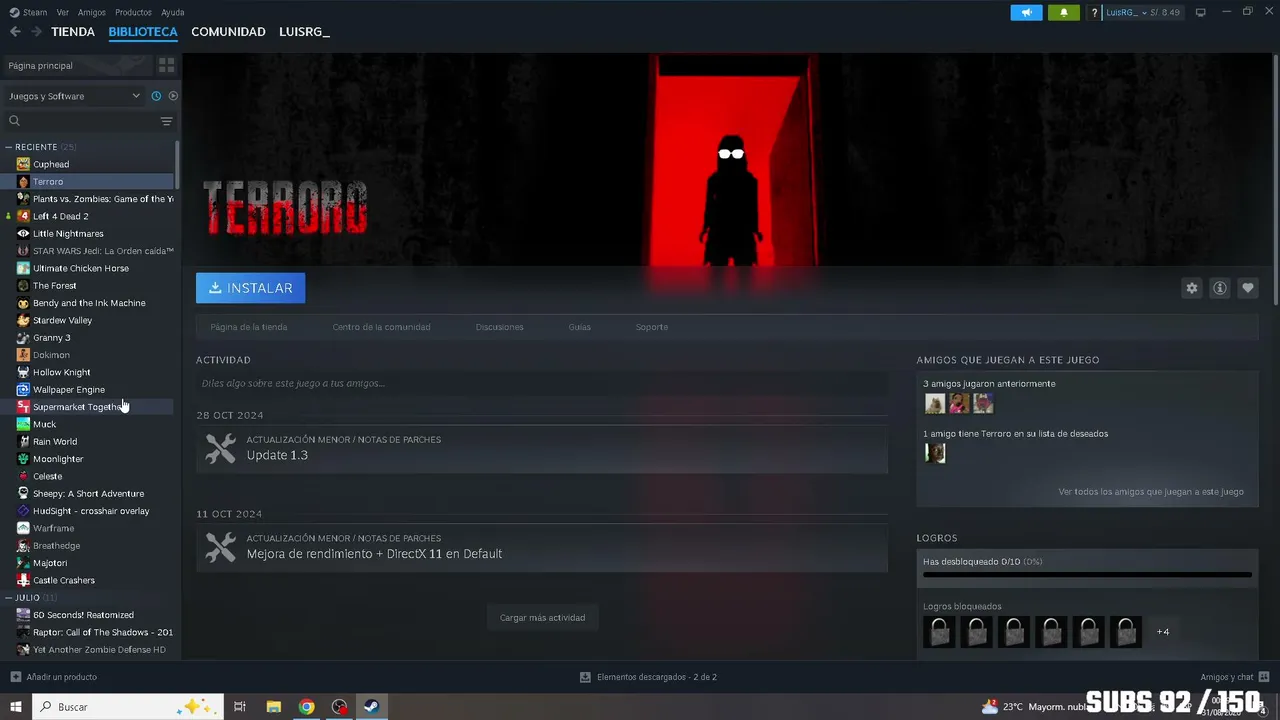Open the Windows Start menu
Screen dimensions: 1280x720
tap(16, 707)
